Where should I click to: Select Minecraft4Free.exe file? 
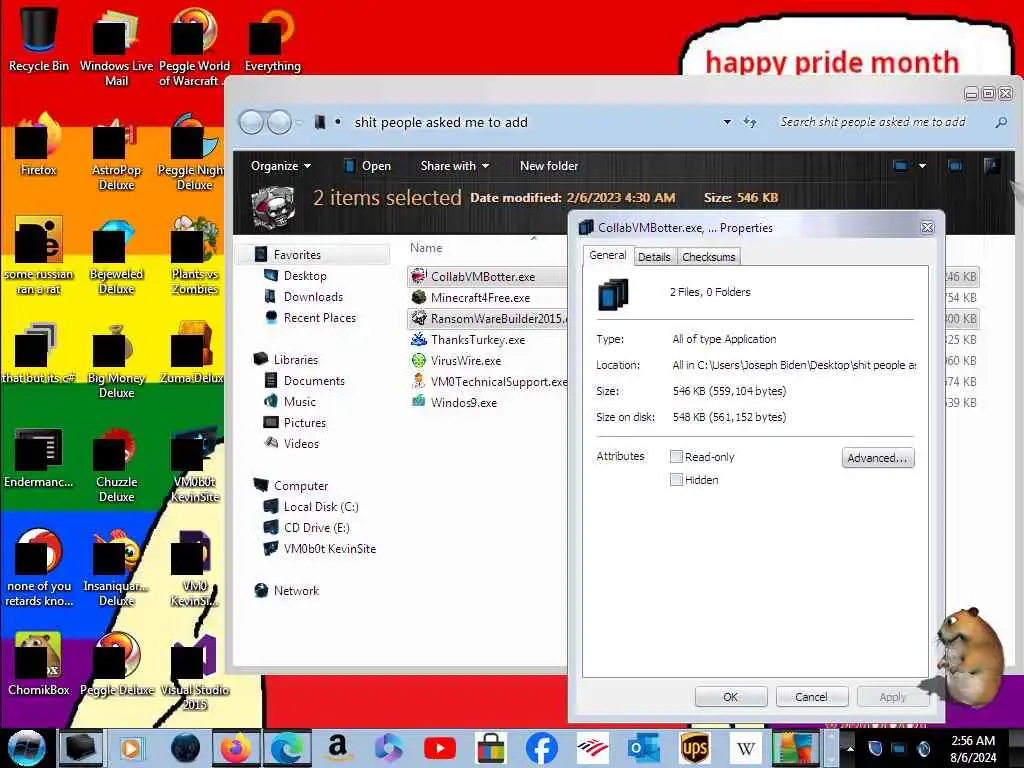point(480,298)
